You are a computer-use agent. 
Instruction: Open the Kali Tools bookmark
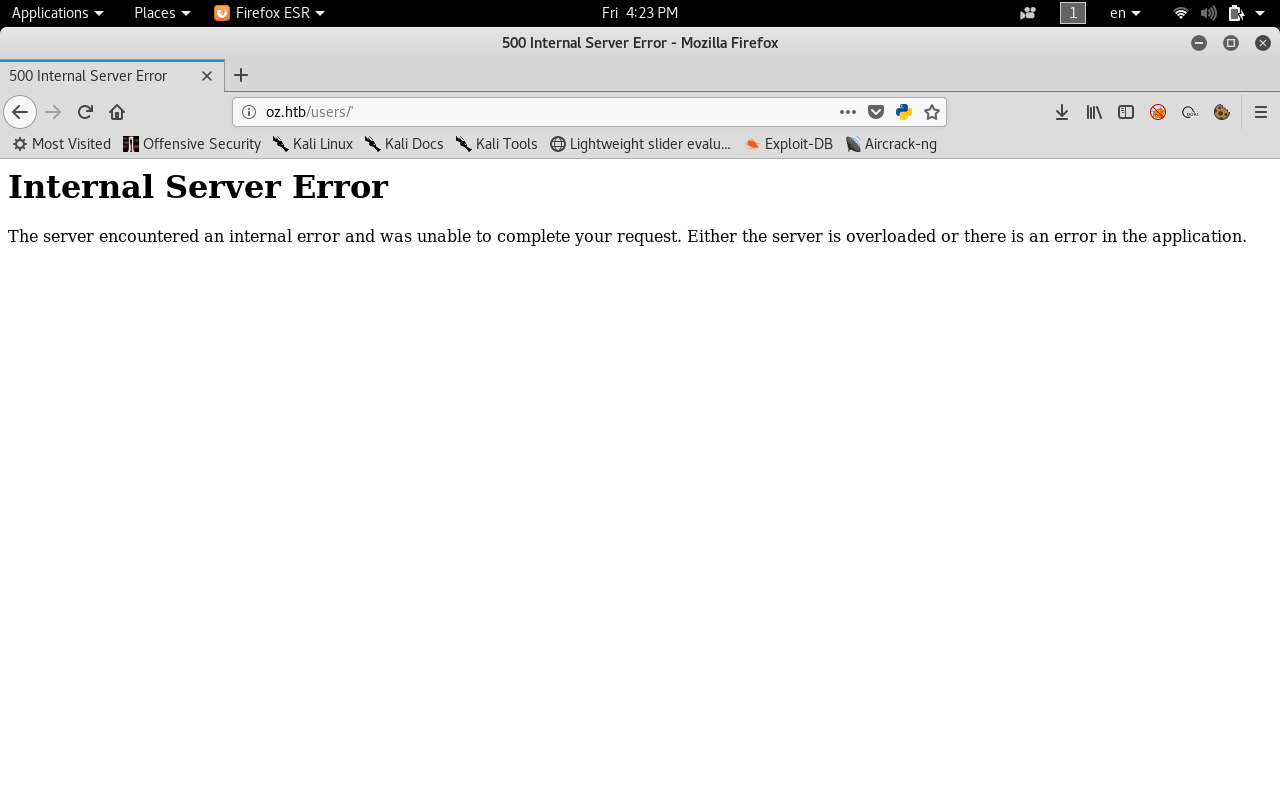(497, 144)
